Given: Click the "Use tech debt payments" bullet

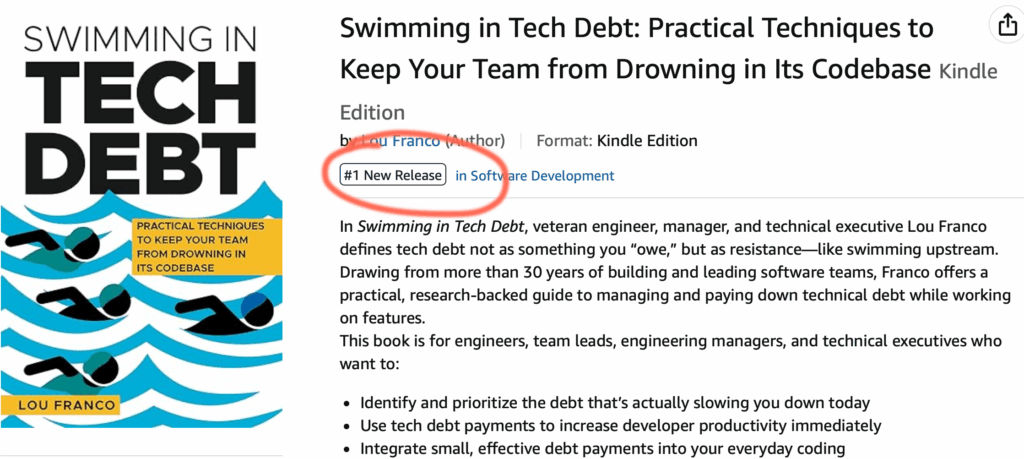Looking at the screenshot, I should coord(620,426).
